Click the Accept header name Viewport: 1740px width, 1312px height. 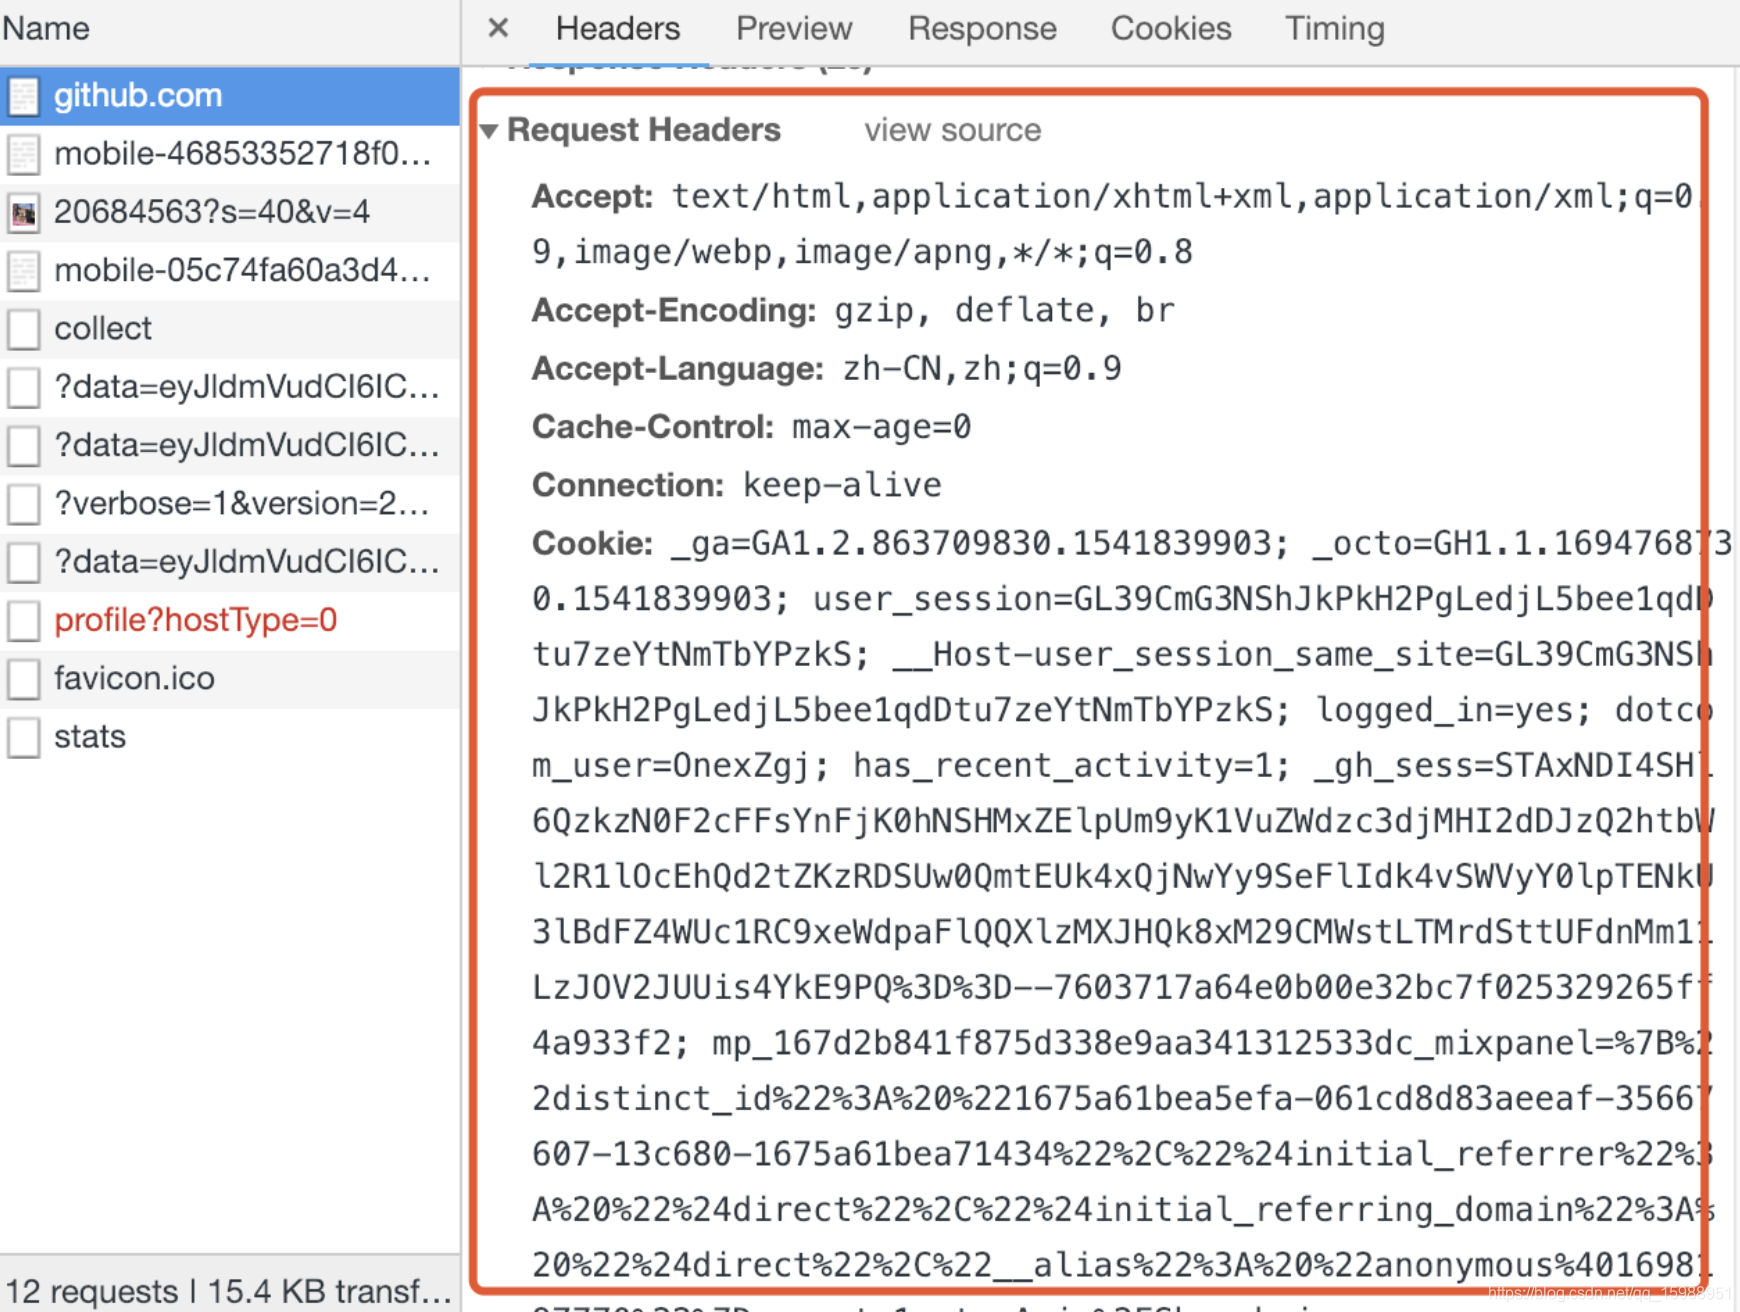[x=592, y=196]
